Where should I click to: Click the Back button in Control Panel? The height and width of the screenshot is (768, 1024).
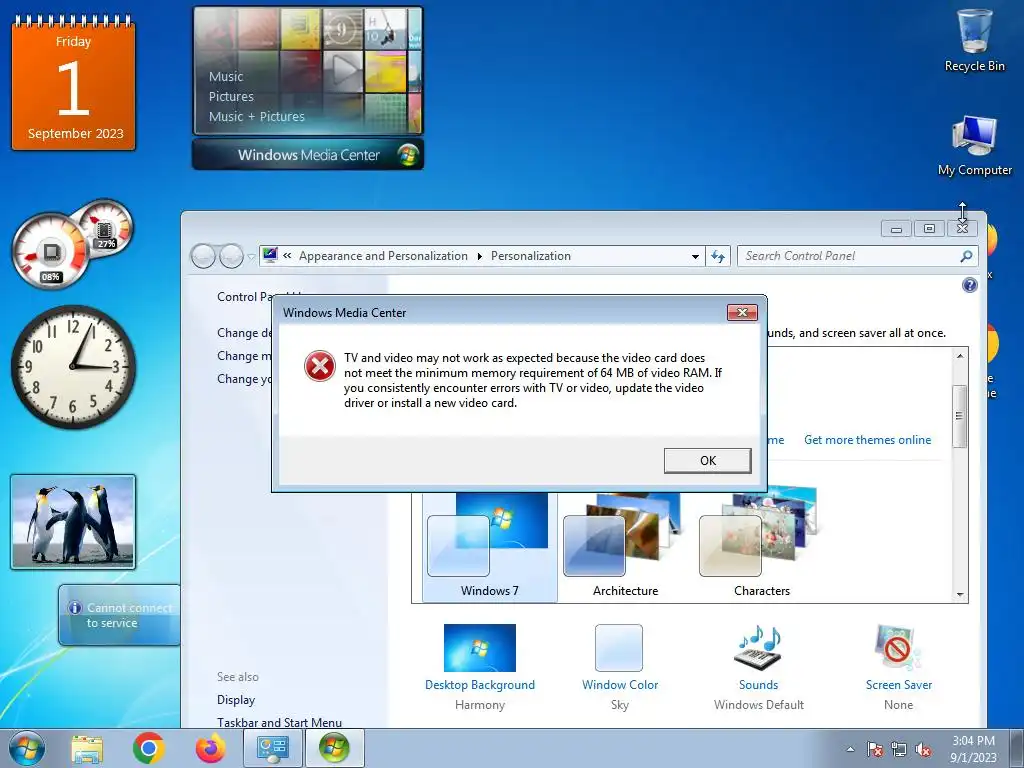[203, 257]
